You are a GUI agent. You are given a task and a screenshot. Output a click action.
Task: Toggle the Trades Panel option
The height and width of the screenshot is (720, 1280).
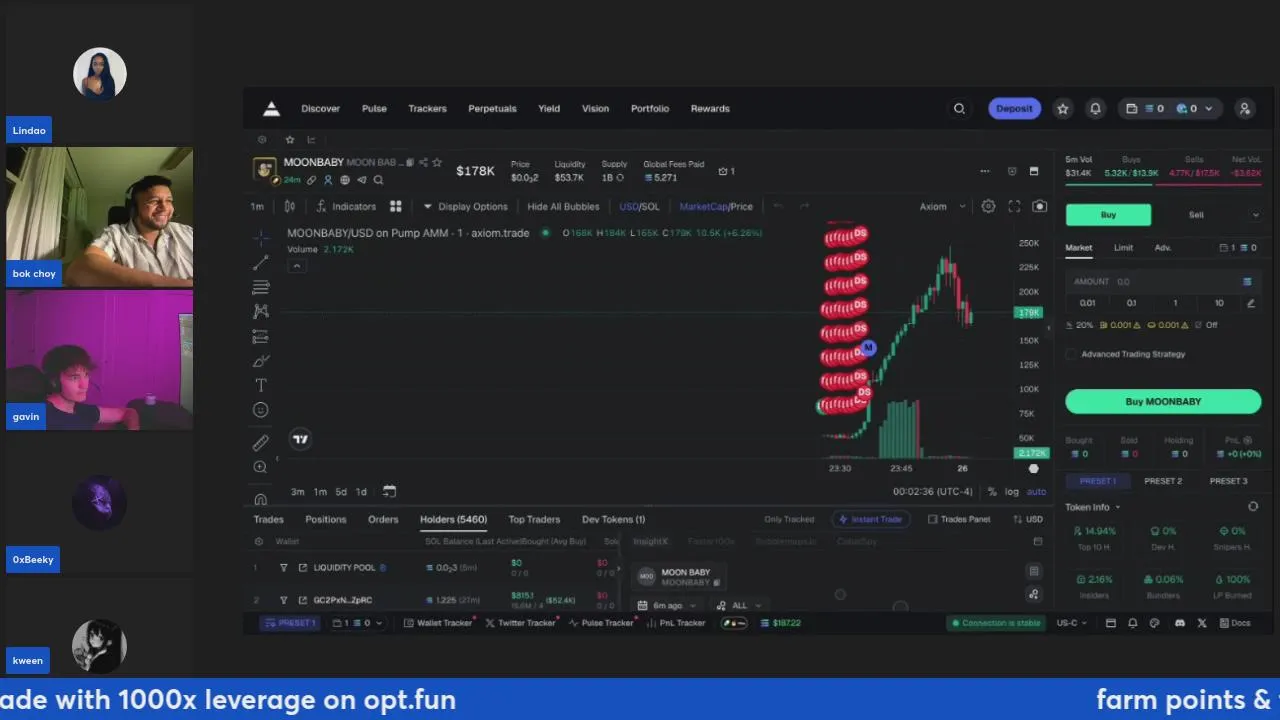(x=959, y=519)
